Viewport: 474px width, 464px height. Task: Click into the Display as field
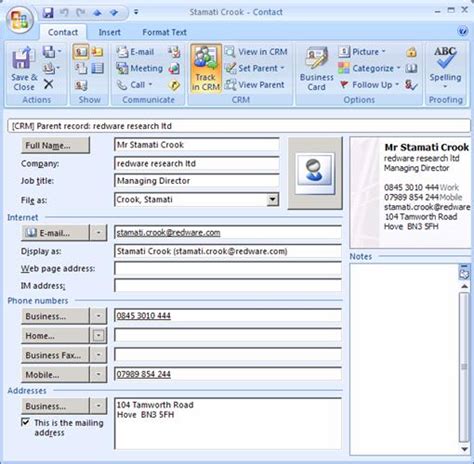coord(228,251)
